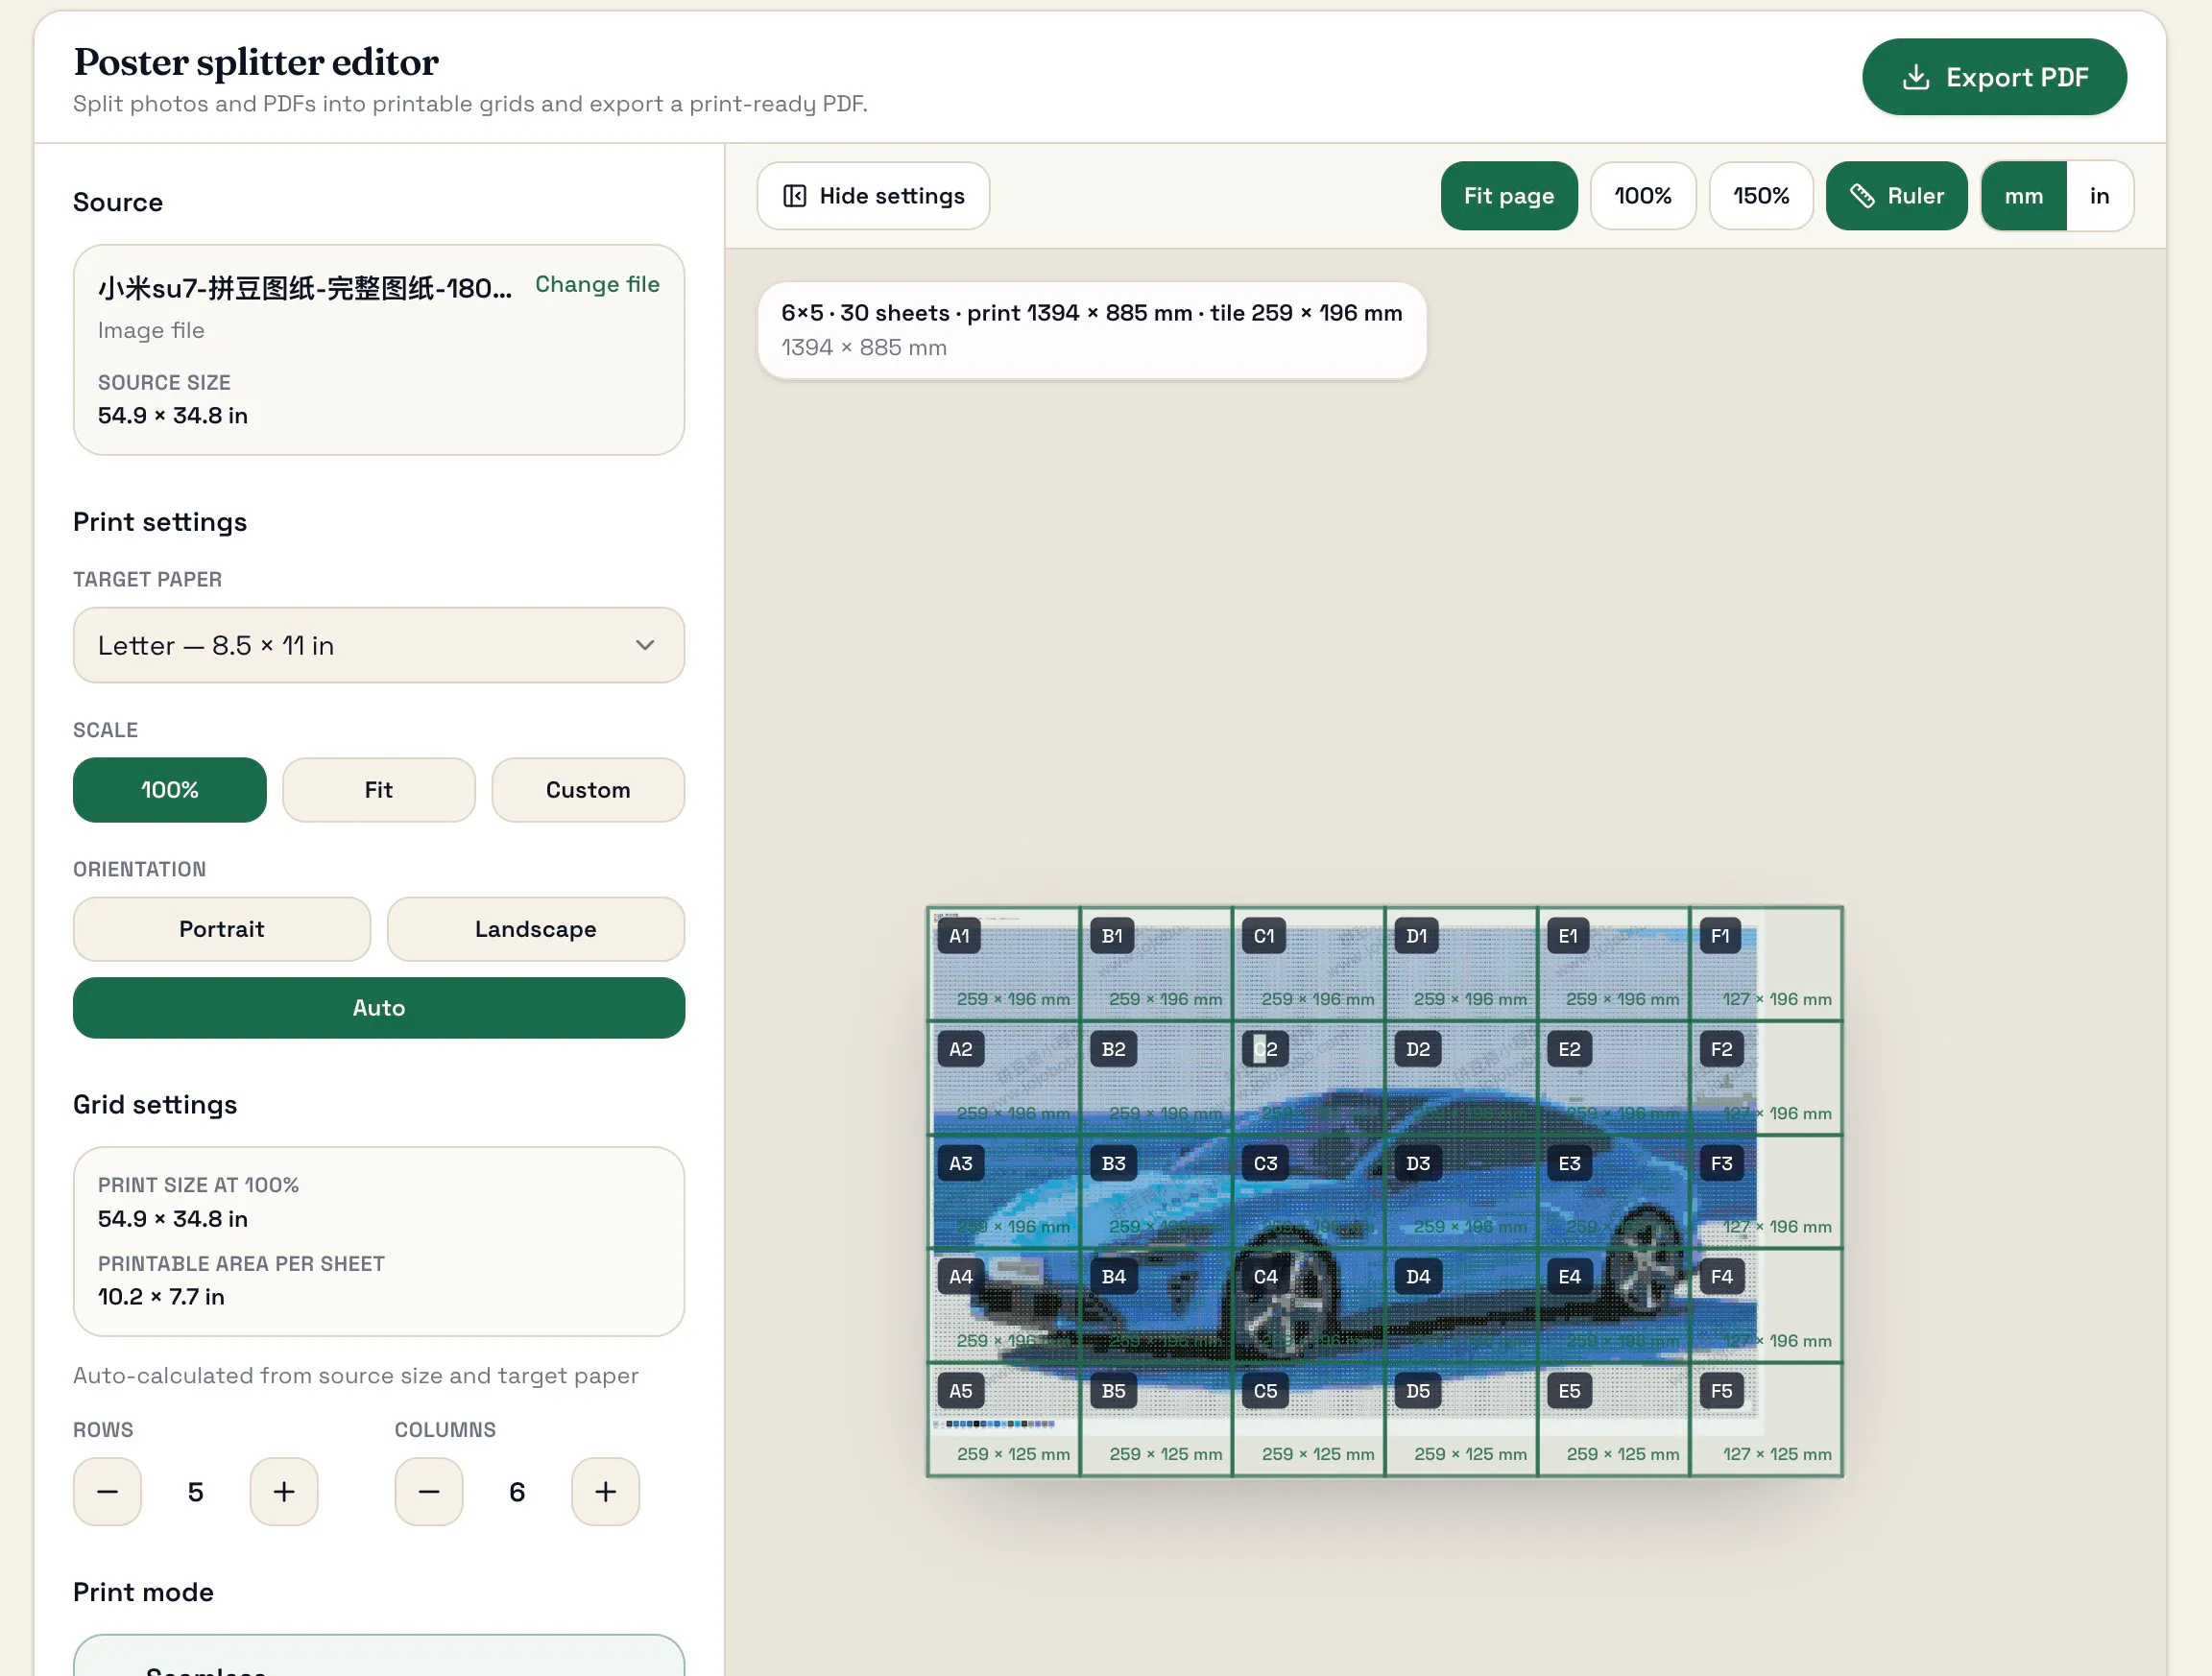Increase the rows count with plus
Screen dimensions: 2212x1676
click(x=284, y=1491)
